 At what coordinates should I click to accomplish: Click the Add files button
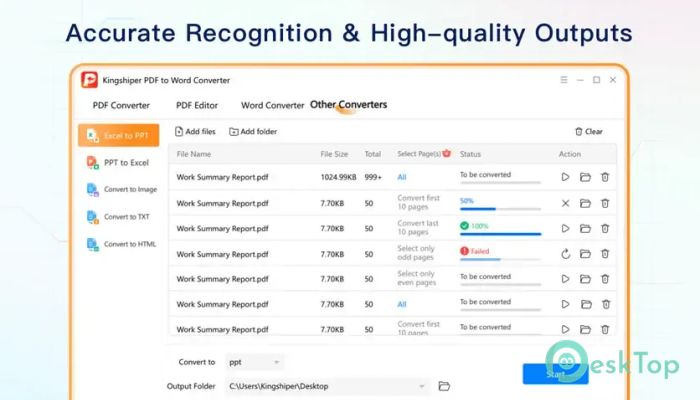pyautogui.click(x=195, y=131)
